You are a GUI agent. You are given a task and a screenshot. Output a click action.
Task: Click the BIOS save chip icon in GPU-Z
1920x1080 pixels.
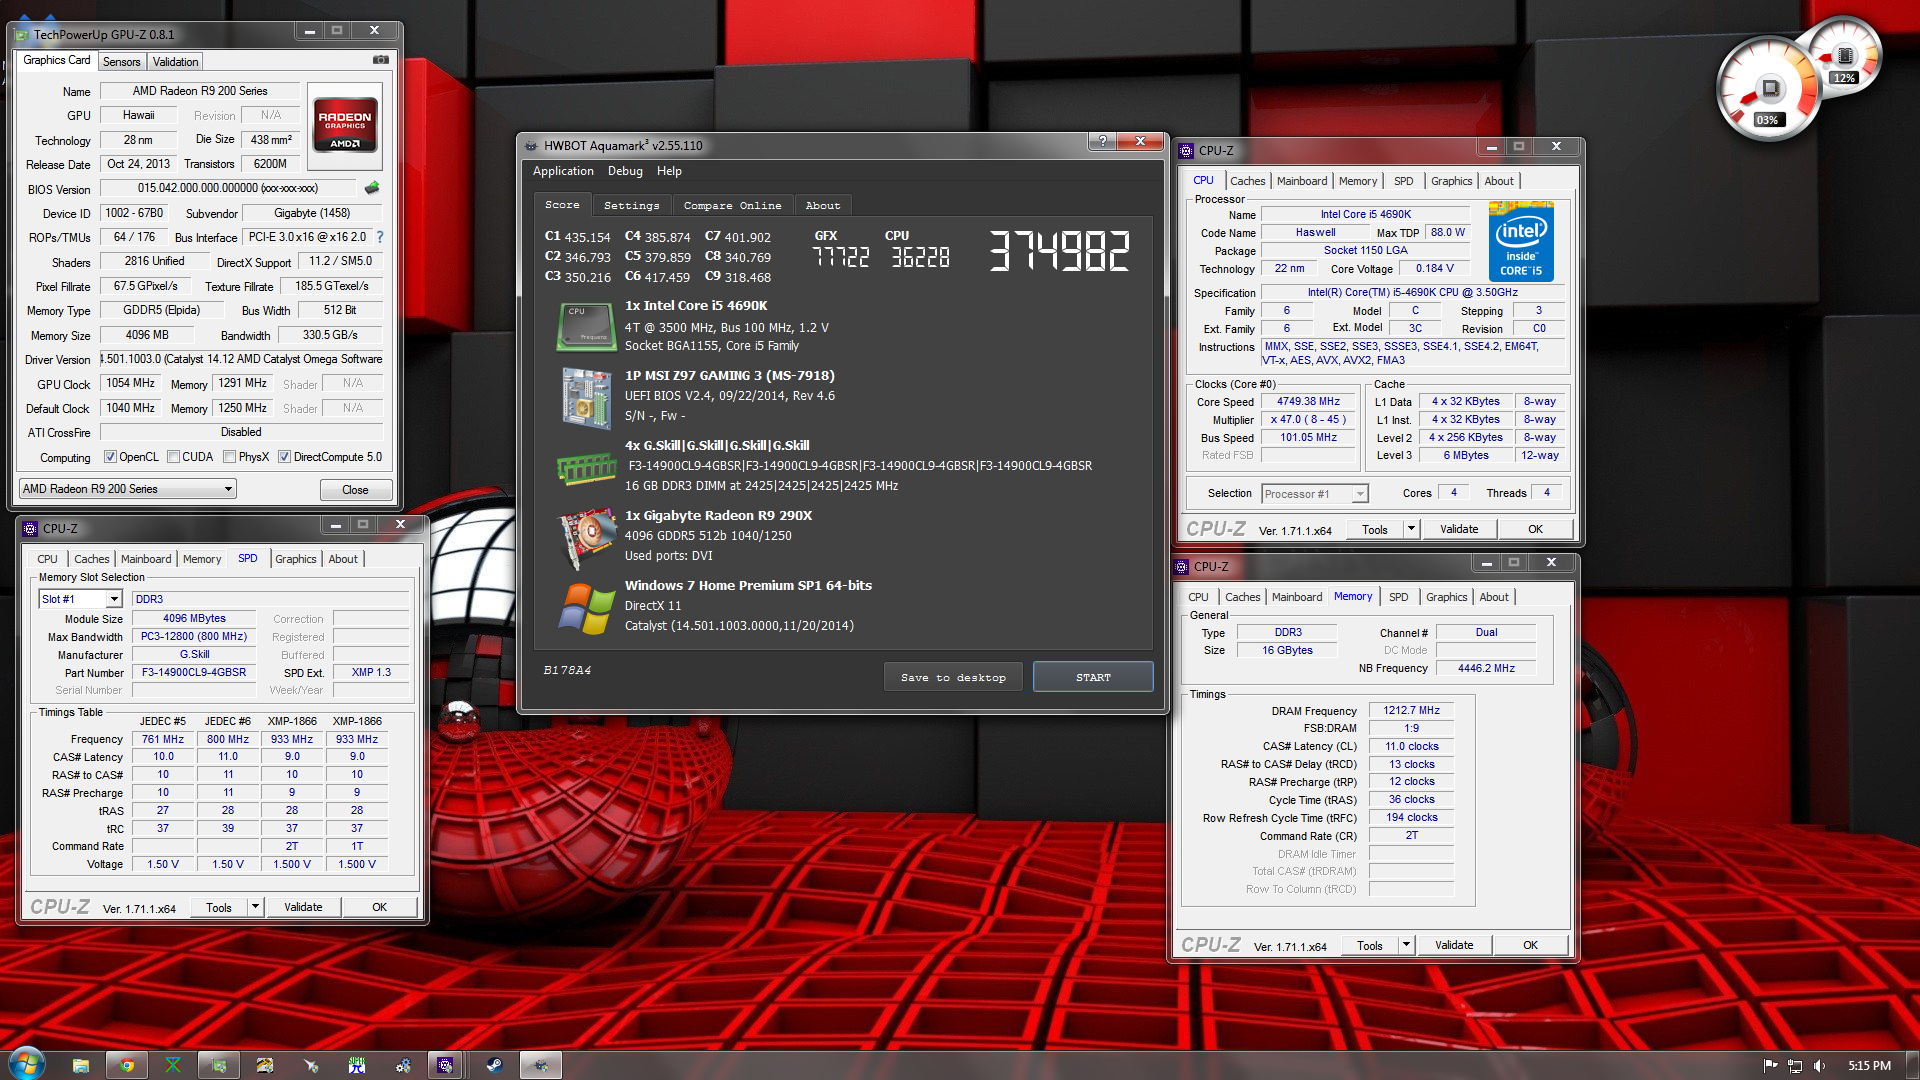tap(372, 188)
